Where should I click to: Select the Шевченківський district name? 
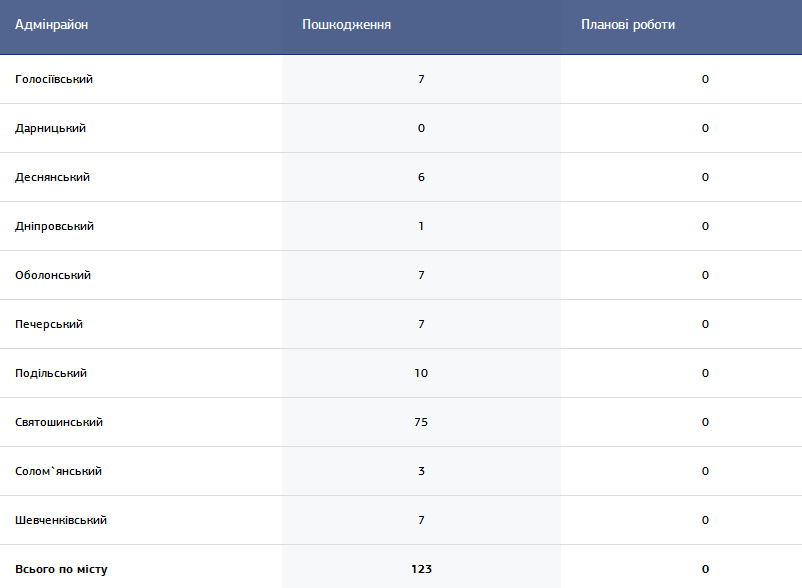61,521
